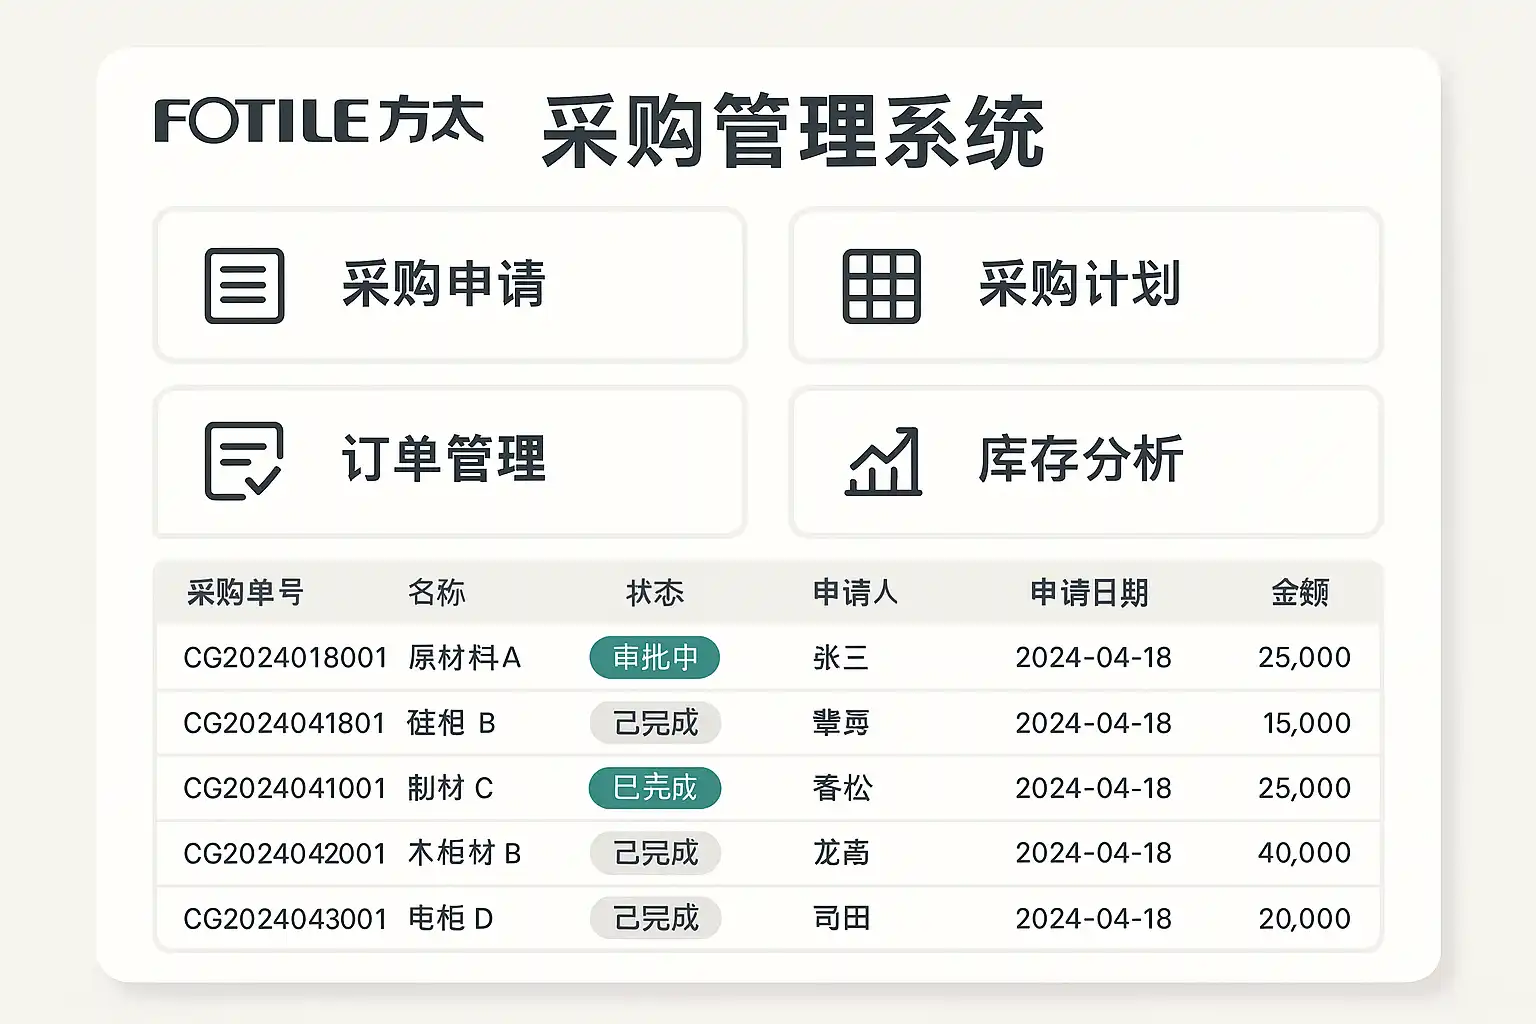Click the FOTILE 方太 logo

coord(319,121)
